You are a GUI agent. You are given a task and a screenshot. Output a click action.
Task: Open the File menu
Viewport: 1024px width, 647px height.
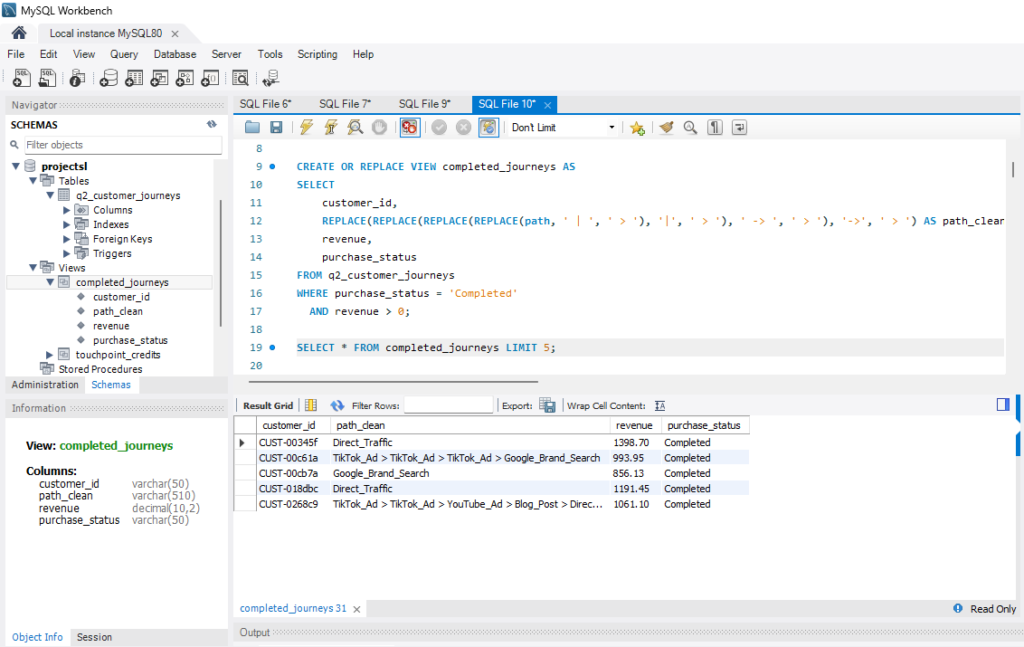click(16, 54)
